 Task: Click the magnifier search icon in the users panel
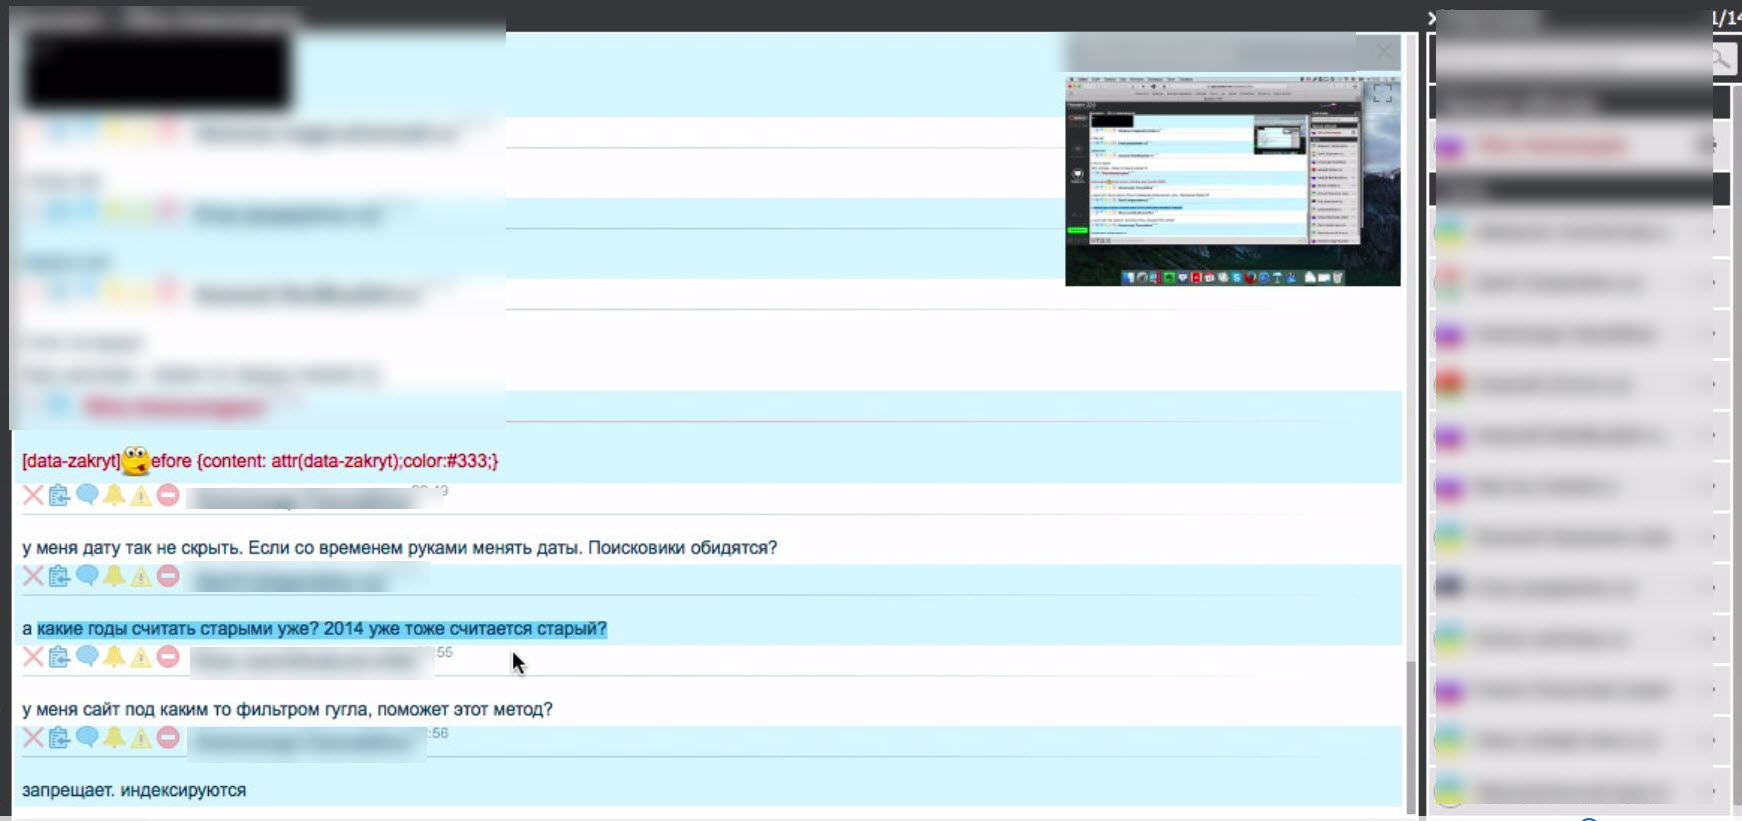tap(1721, 60)
